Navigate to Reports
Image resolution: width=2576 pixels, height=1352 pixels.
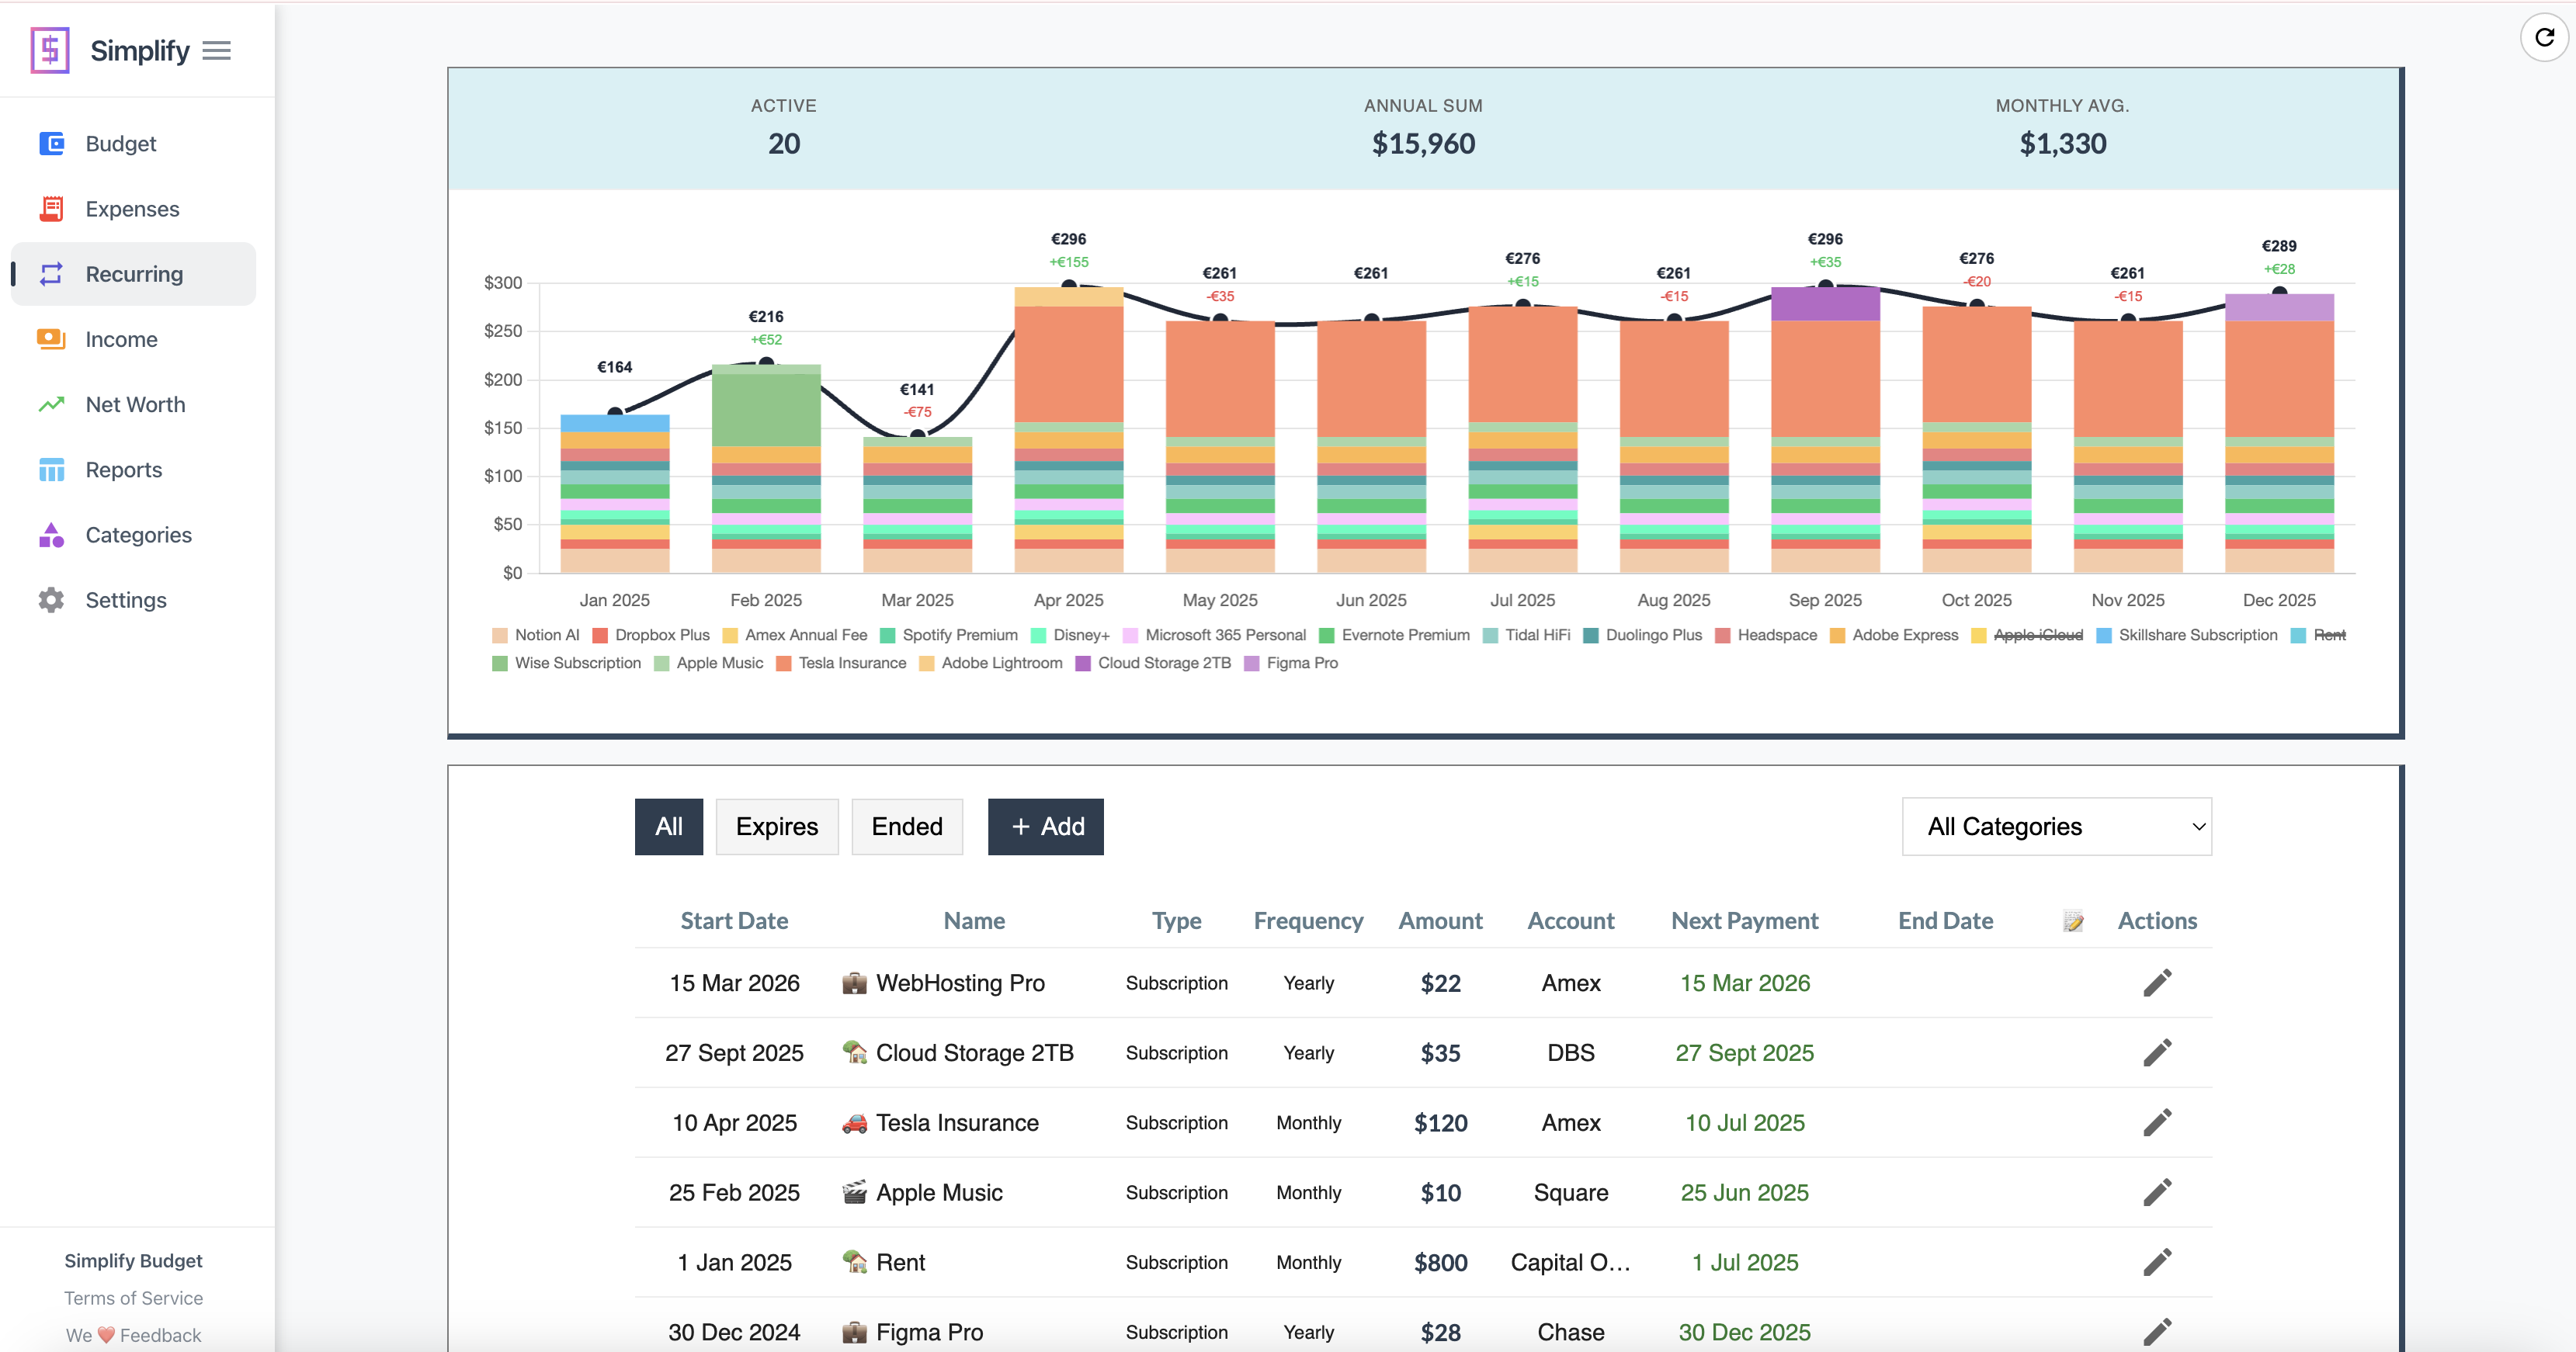(x=133, y=469)
